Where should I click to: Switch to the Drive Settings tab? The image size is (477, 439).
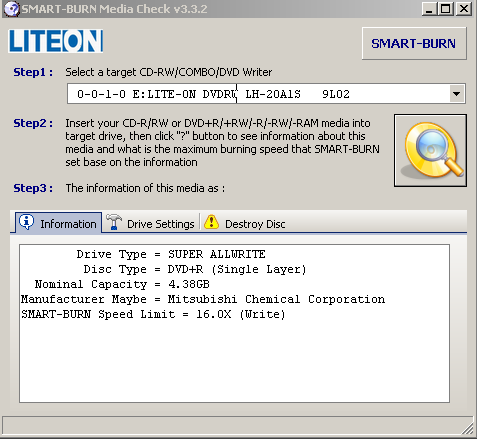click(x=150, y=223)
